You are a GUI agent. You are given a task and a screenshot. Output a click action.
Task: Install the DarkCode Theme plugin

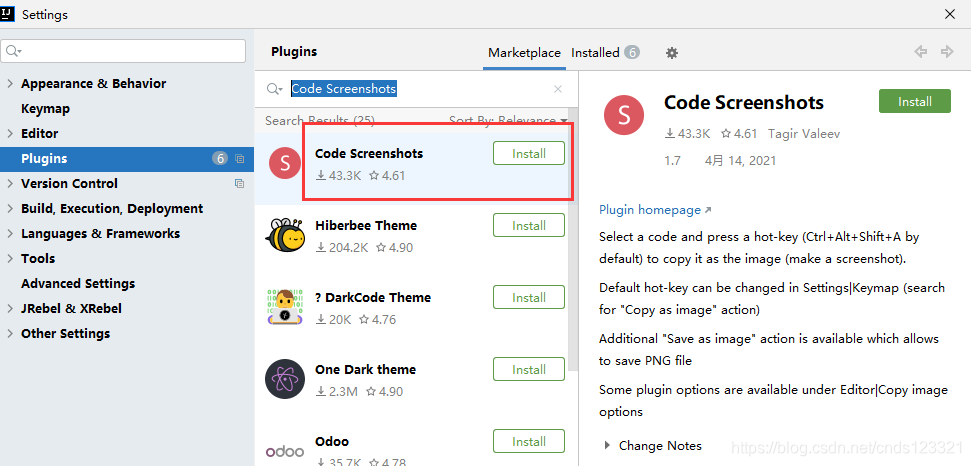[x=529, y=298]
